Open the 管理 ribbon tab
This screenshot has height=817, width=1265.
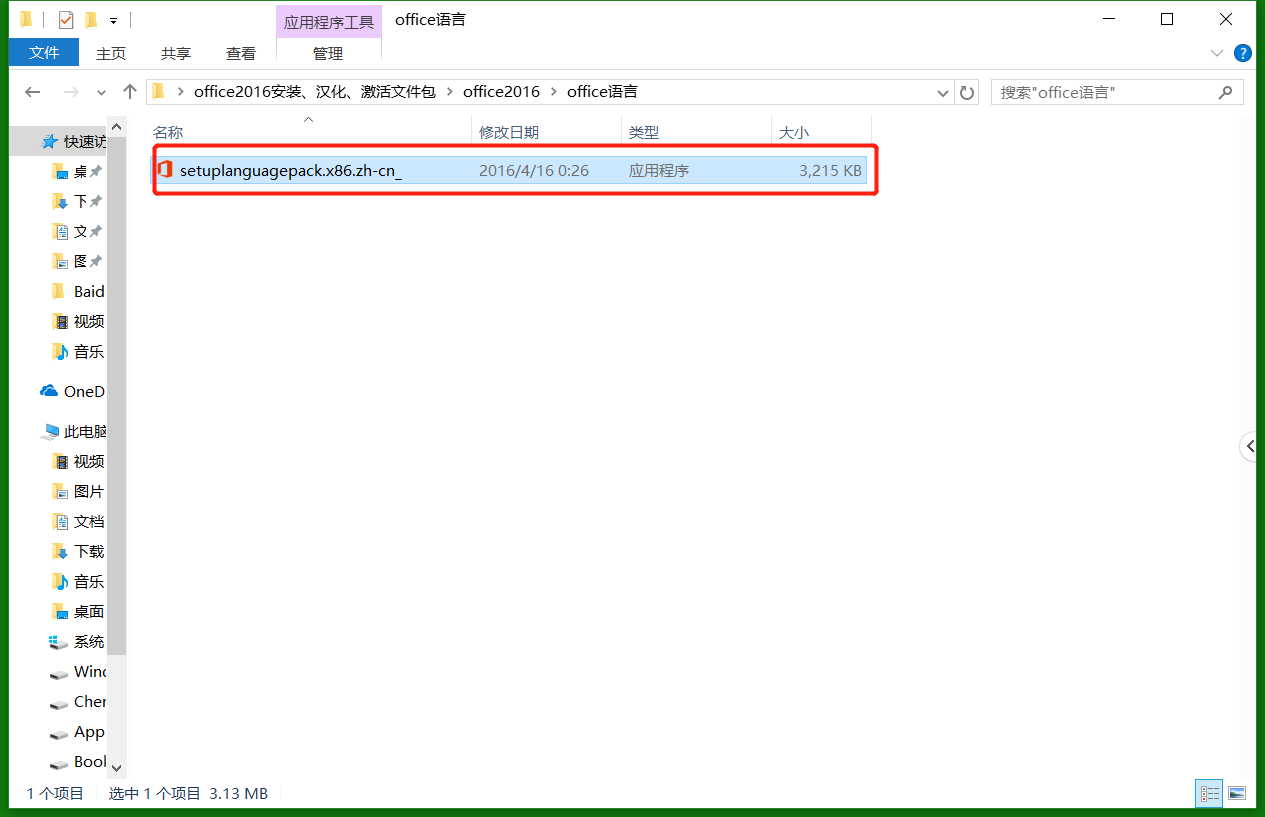pyautogui.click(x=328, y=53)
